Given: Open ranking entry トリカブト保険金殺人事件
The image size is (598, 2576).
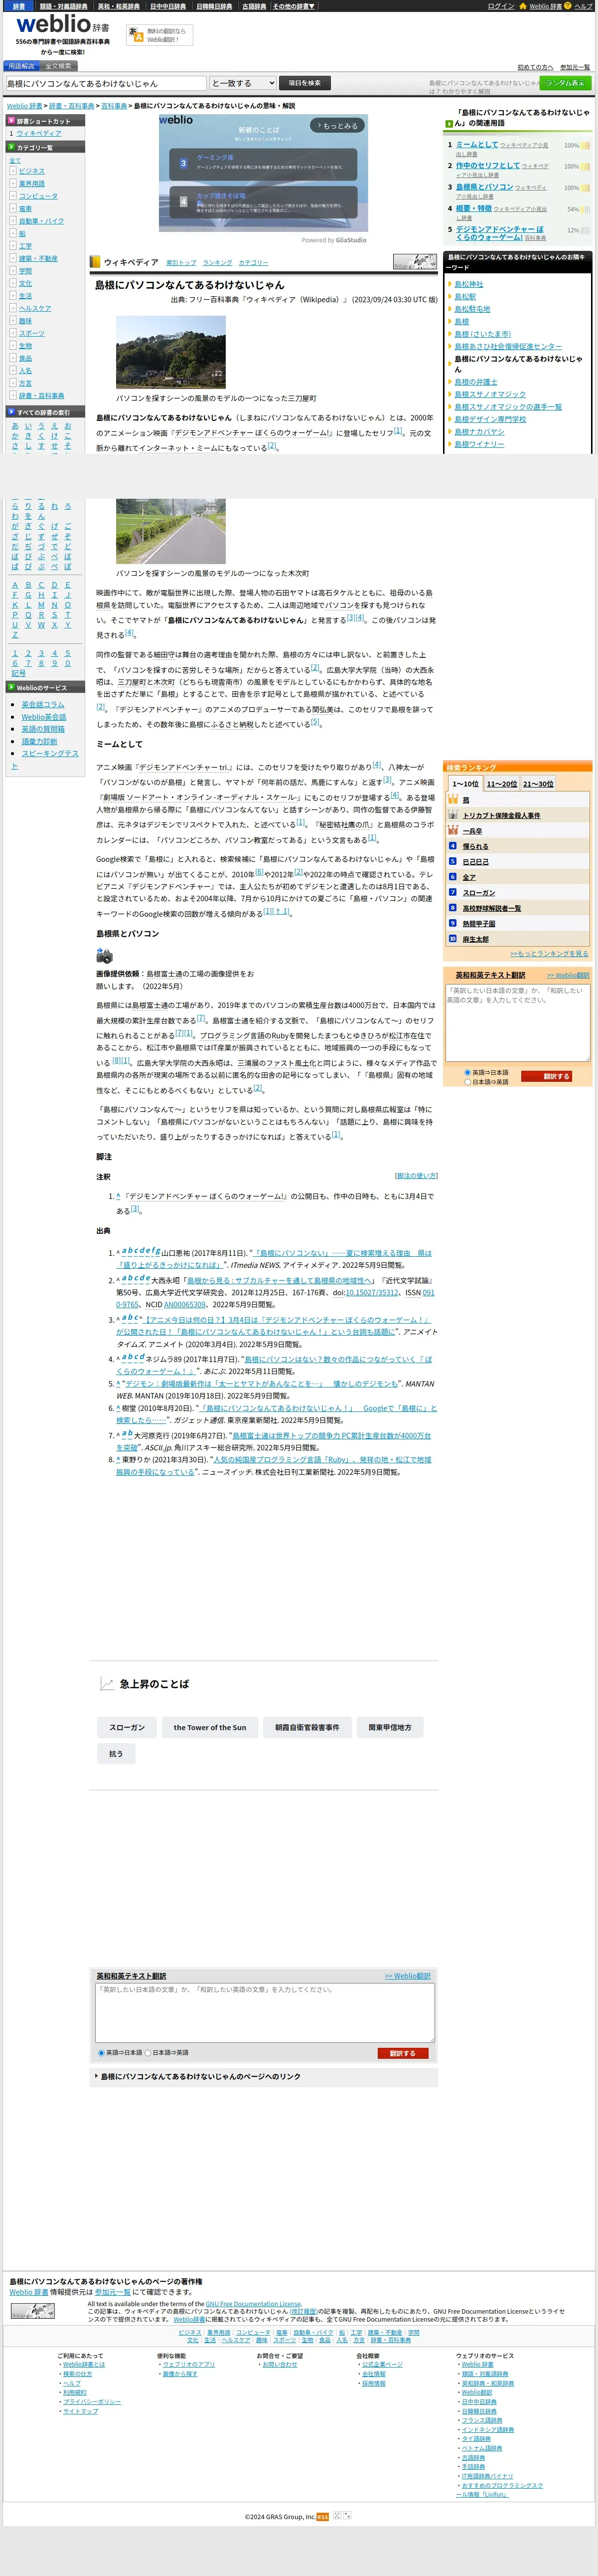Looking at the screenshot, I should [501, 816].
